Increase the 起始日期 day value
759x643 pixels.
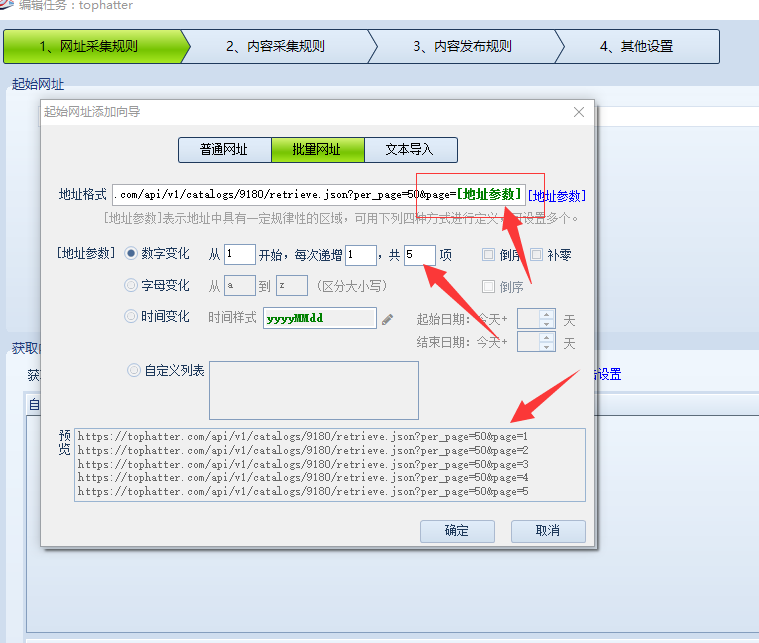[x=546, y=314]
